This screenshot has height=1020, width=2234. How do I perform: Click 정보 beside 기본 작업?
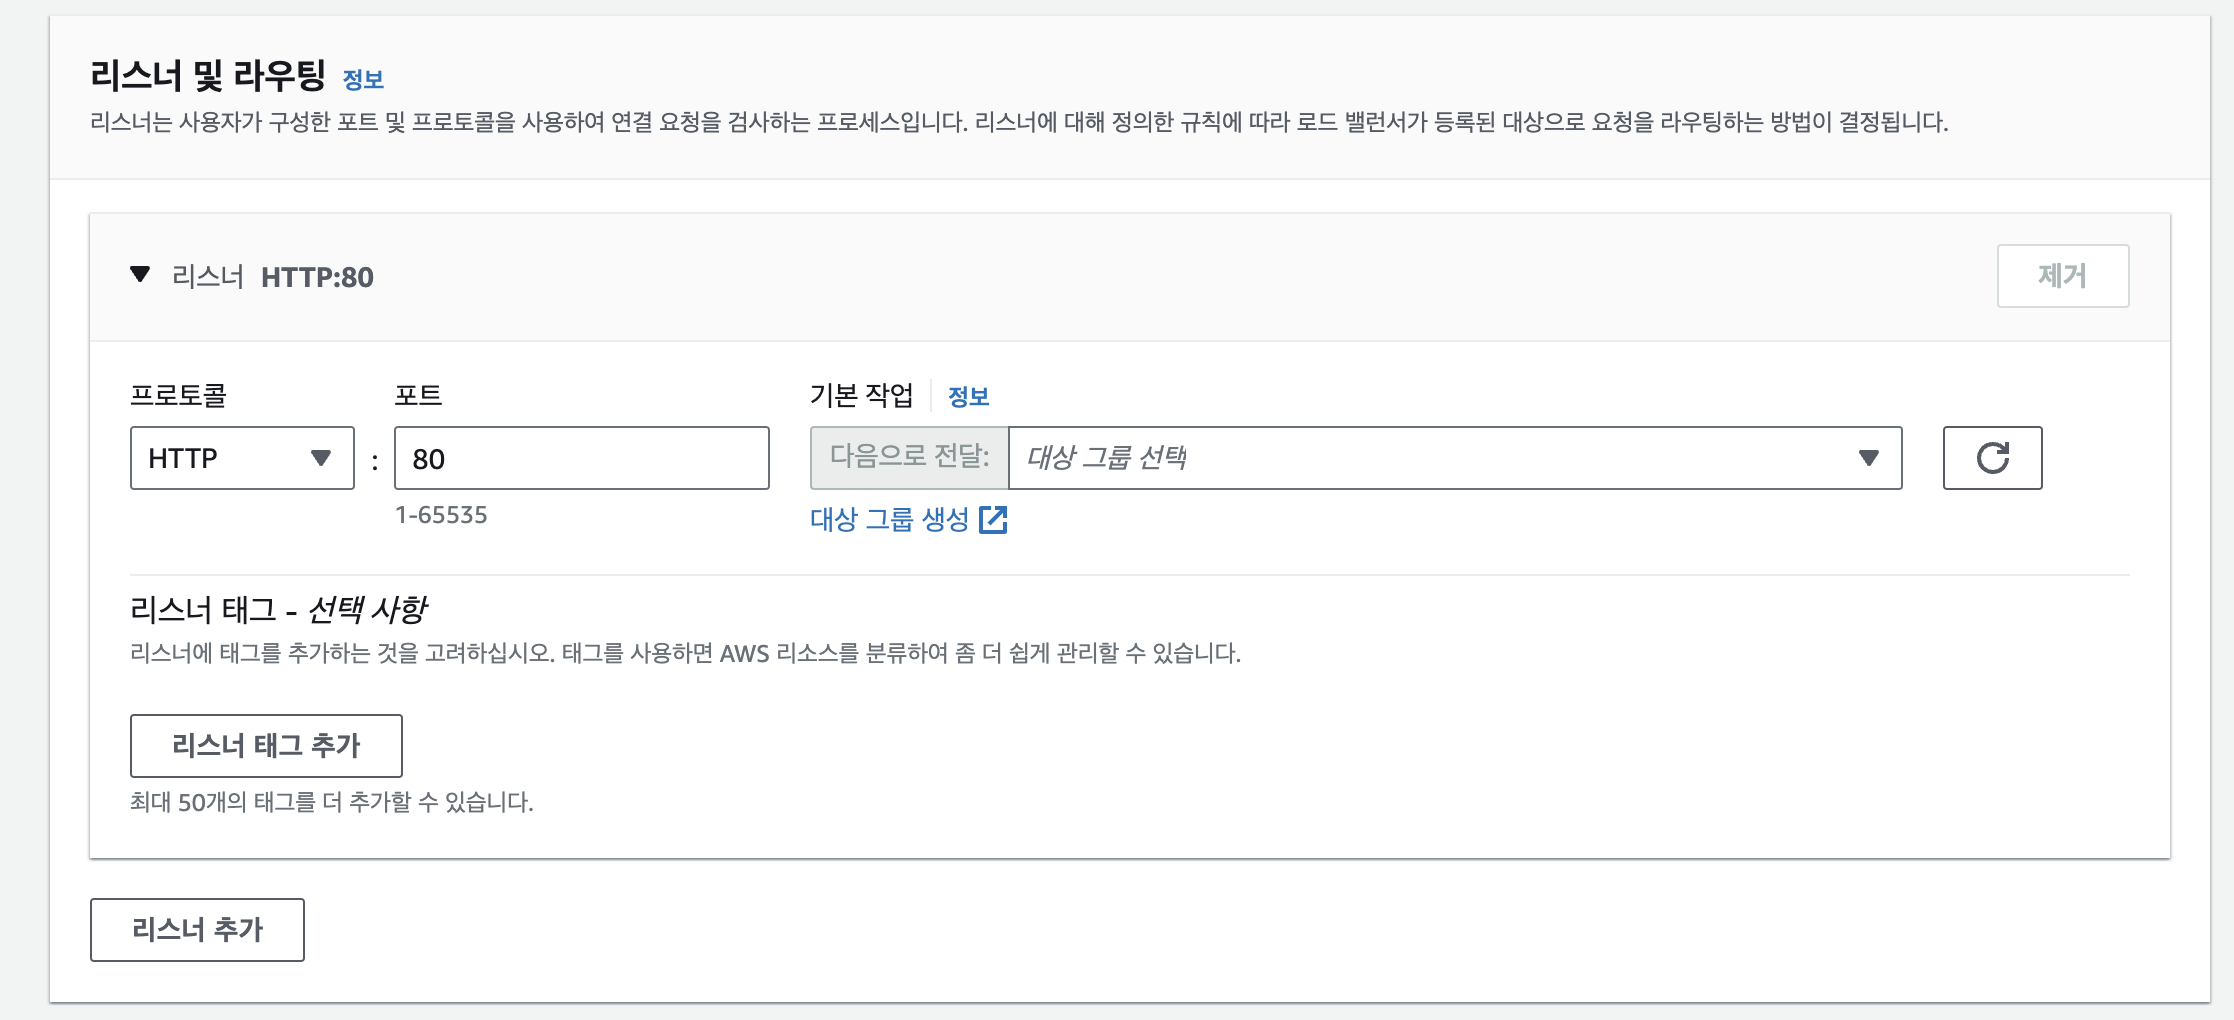[967, 395]
